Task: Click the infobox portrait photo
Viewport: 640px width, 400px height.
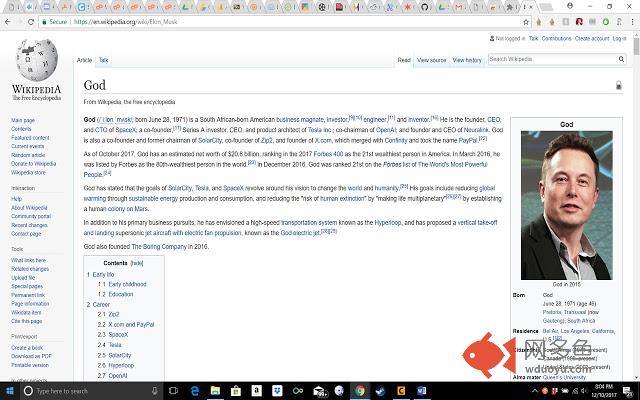Action: (567, 205)
